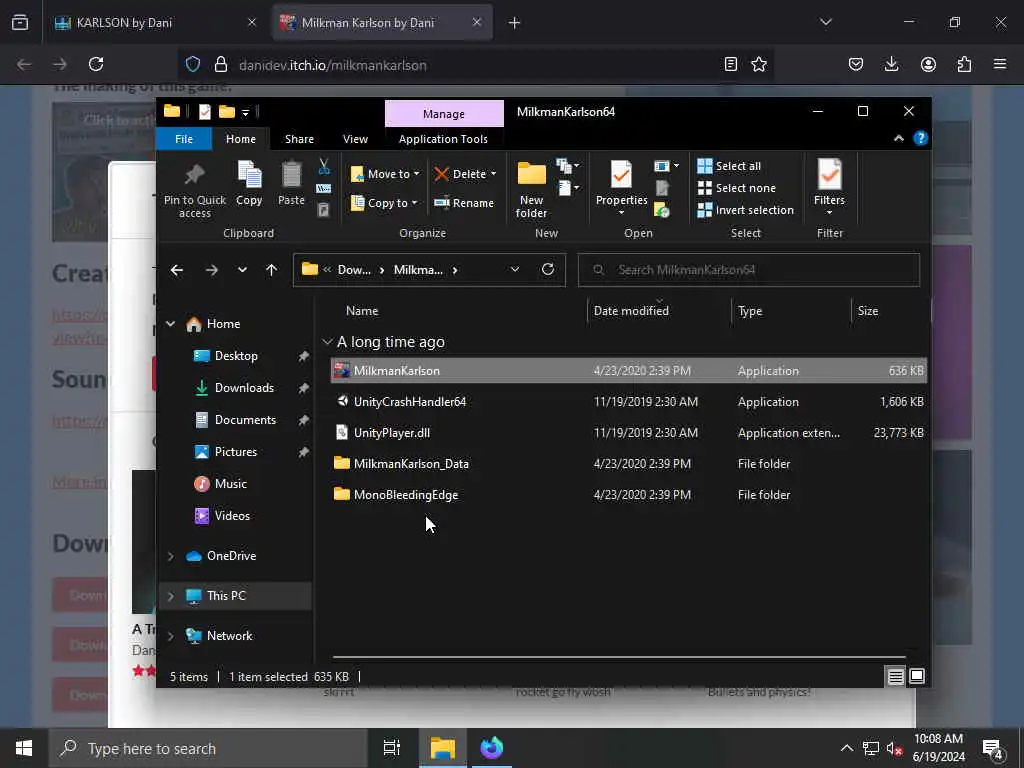This screenshot has height=768, width=1024.
Task: Click Invert selection in the ribbon
Action: click(745, 210)
